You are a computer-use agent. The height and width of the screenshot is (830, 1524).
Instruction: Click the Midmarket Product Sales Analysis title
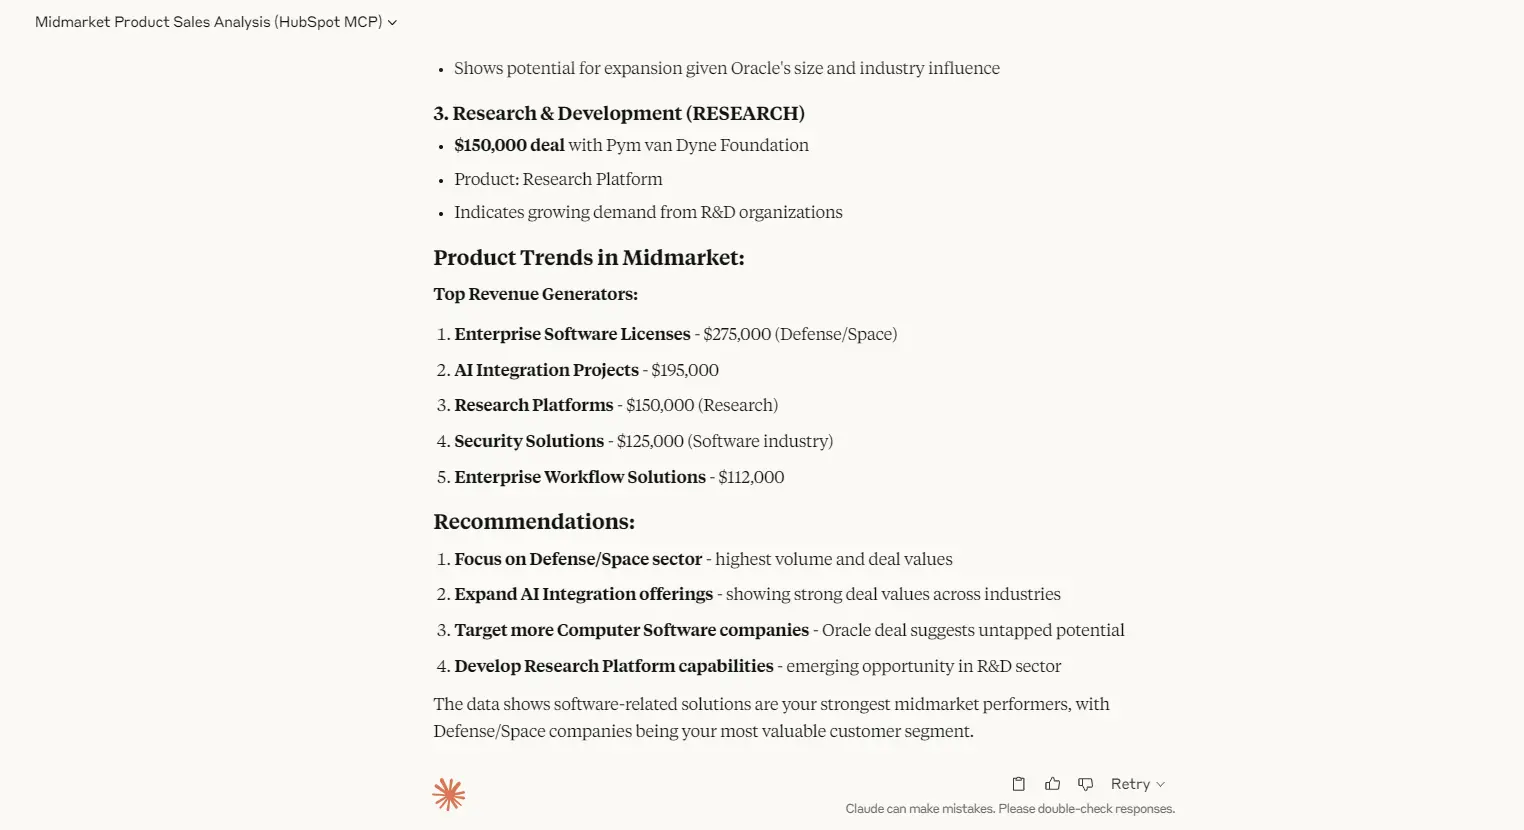click(150, 21)
